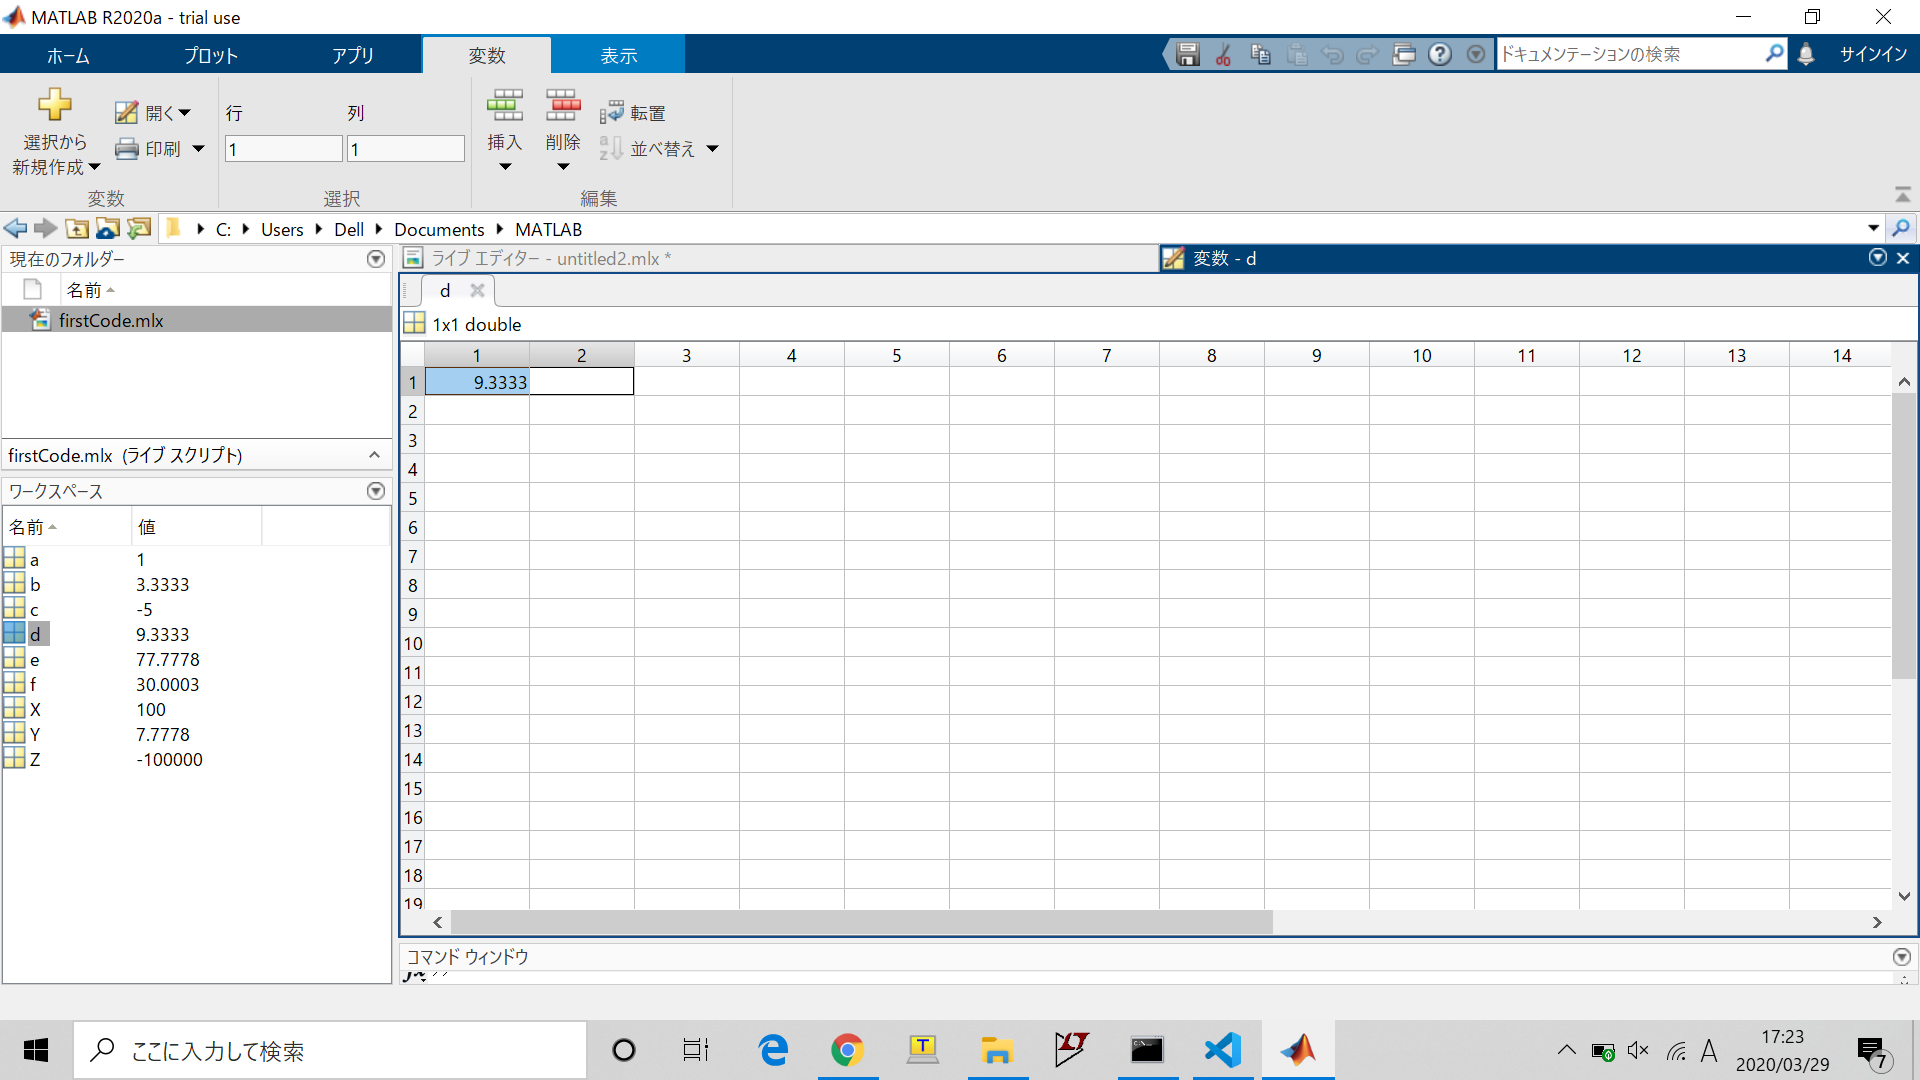Open the Current Folder panel actions menu
1920x1080 pixels.
pyautogui.click(x=376, y=259)
